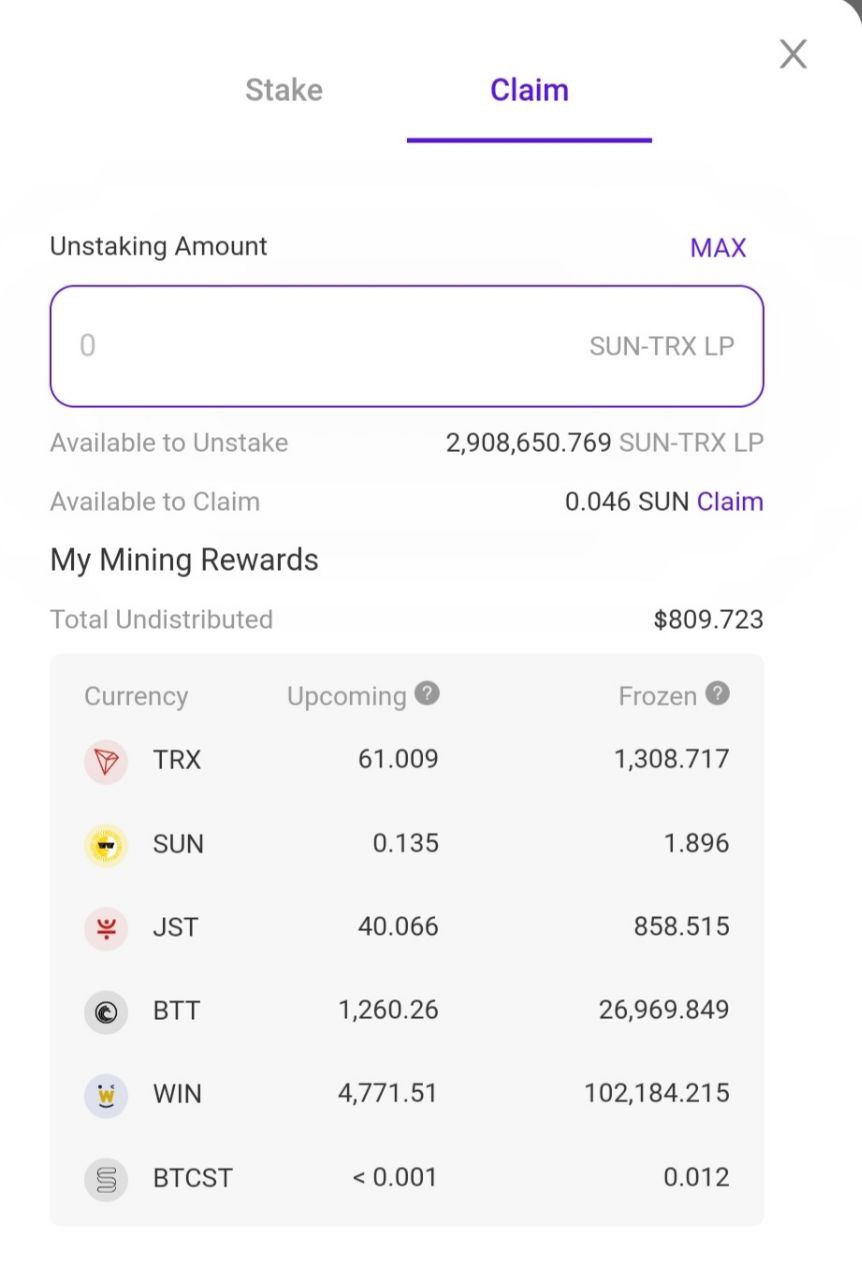
Task: Claim the 0.046 SUN reward link
Action: pyautogui.click(x=730, y=502)
